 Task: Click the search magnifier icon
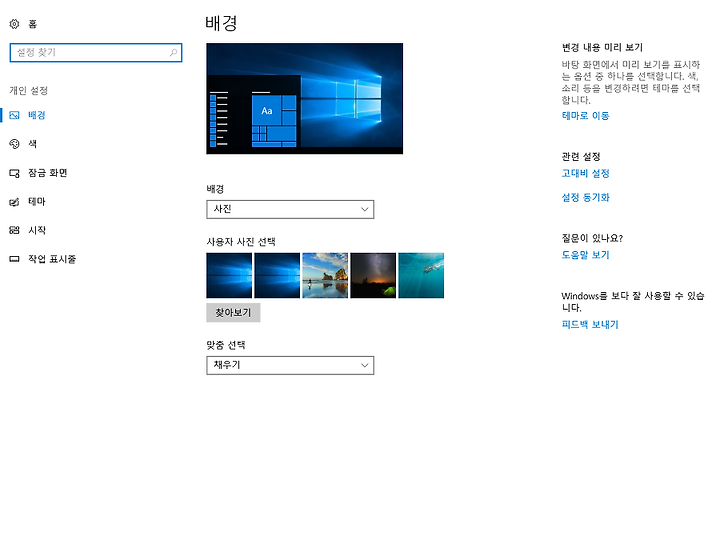tap(173, 52)
